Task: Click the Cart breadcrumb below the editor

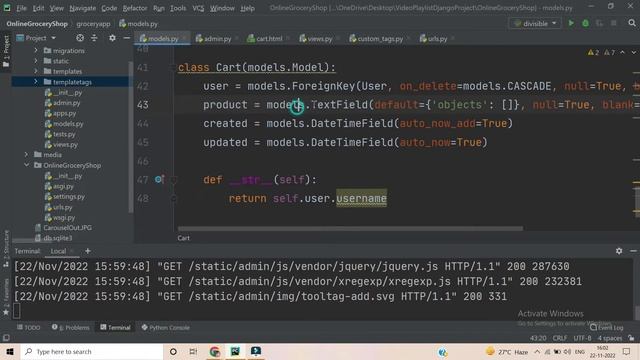Action: coord(184,238)
